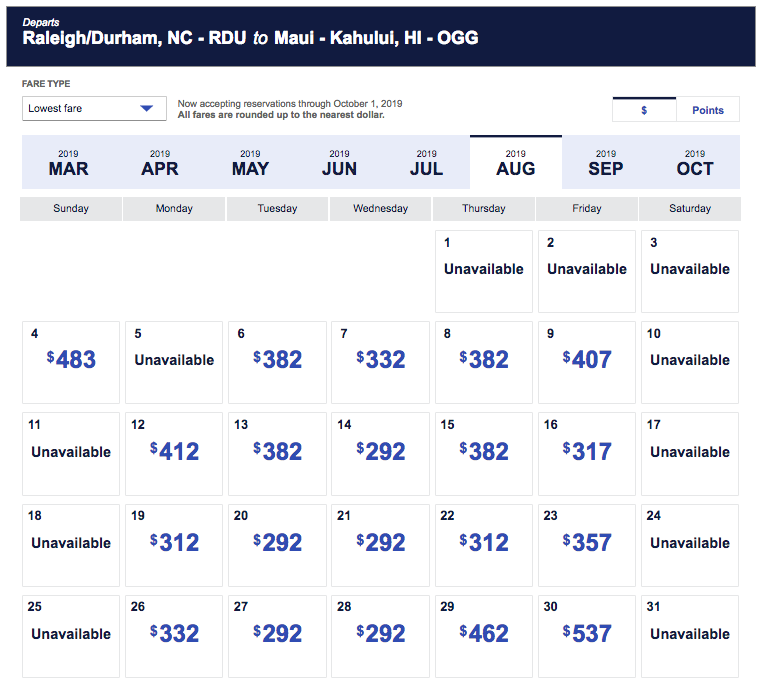
Task: Open the OCT 2019 month tab
Action: pos(695,162)
